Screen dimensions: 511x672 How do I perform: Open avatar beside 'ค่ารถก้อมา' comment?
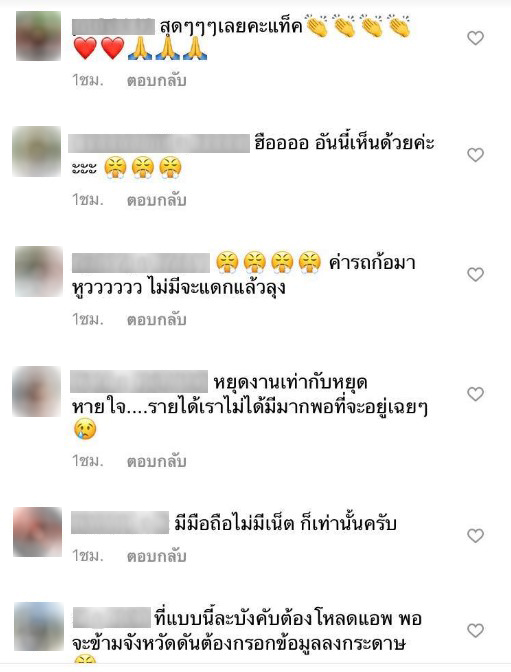[39, 271]
